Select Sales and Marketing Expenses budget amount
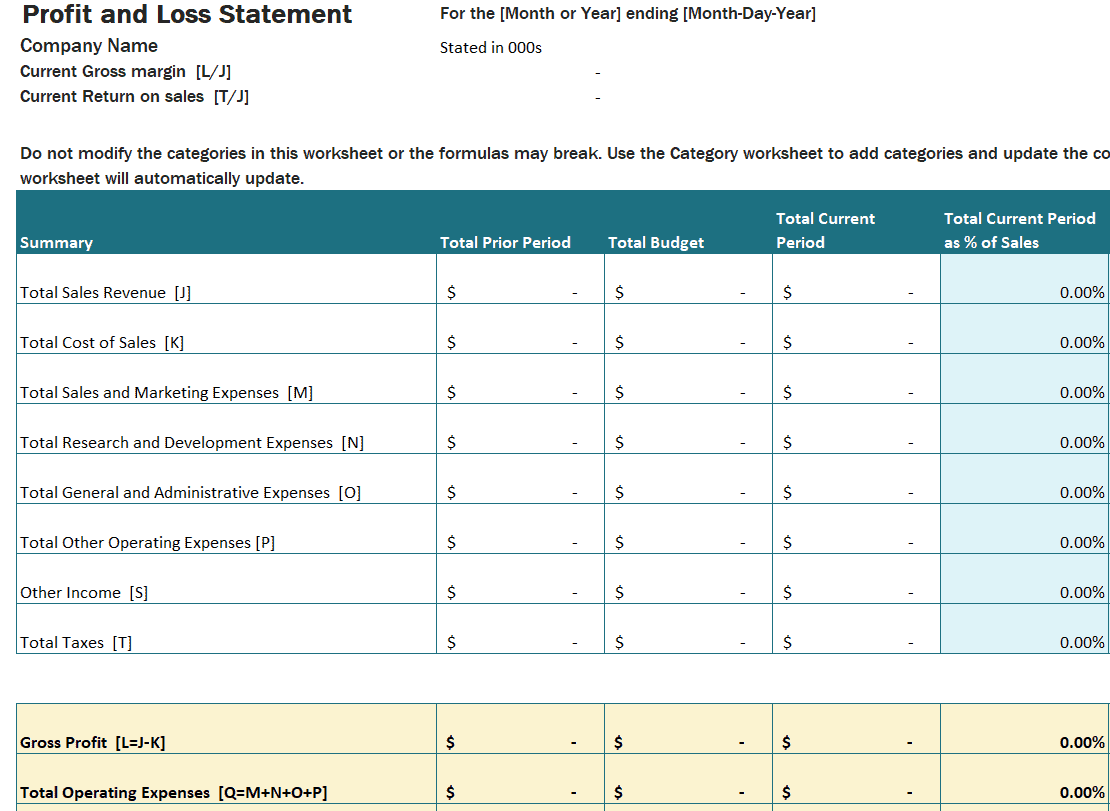This screenshot has height=811, width=1110. [688, 379]
